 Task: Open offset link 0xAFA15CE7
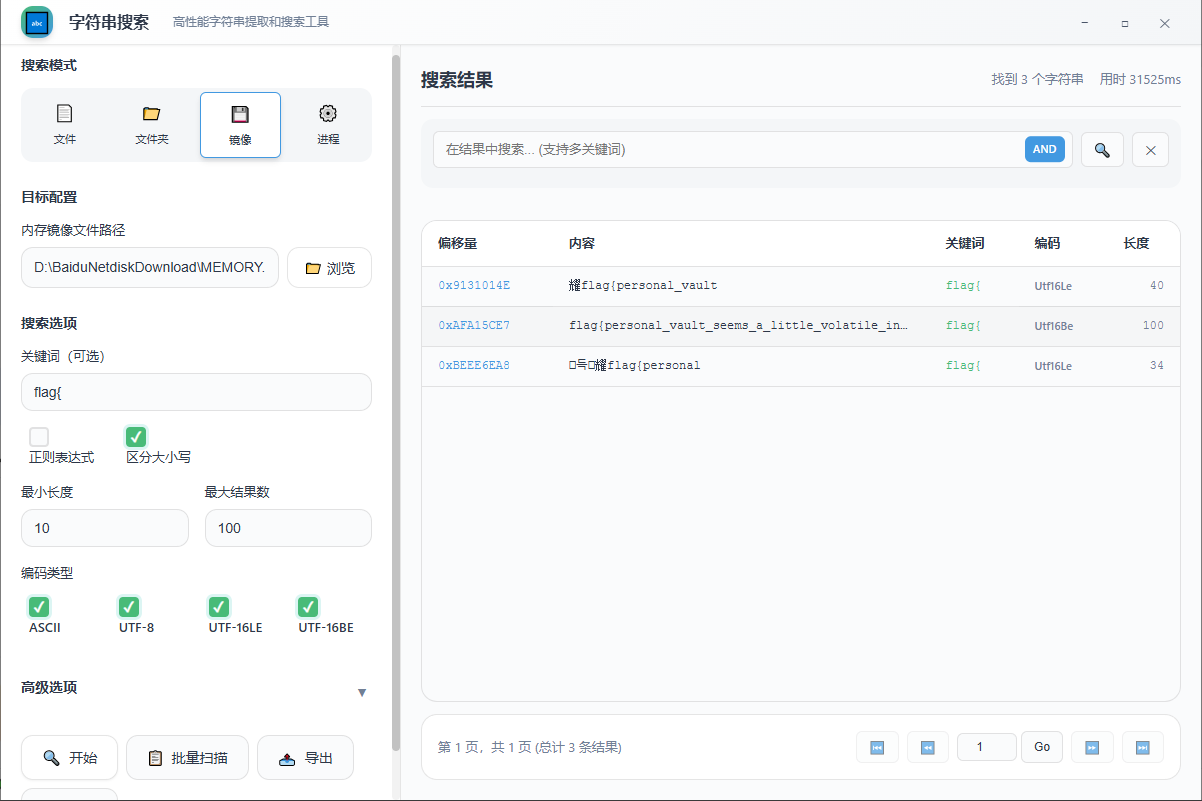pos(474,326)
